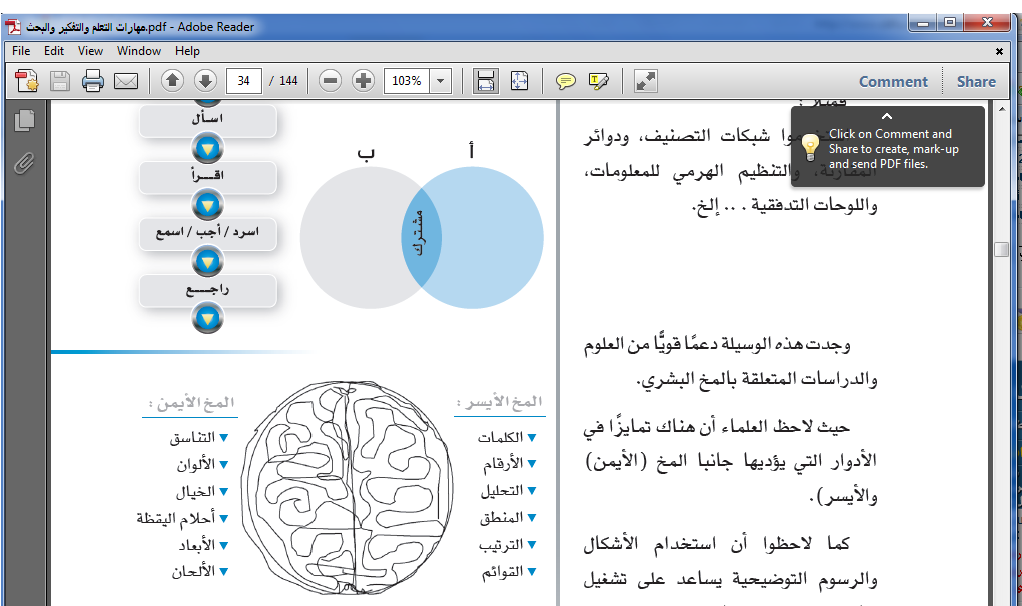Click the down arrow below راجع box
This screenshot has height=606, width=1022.
point(208,319)
